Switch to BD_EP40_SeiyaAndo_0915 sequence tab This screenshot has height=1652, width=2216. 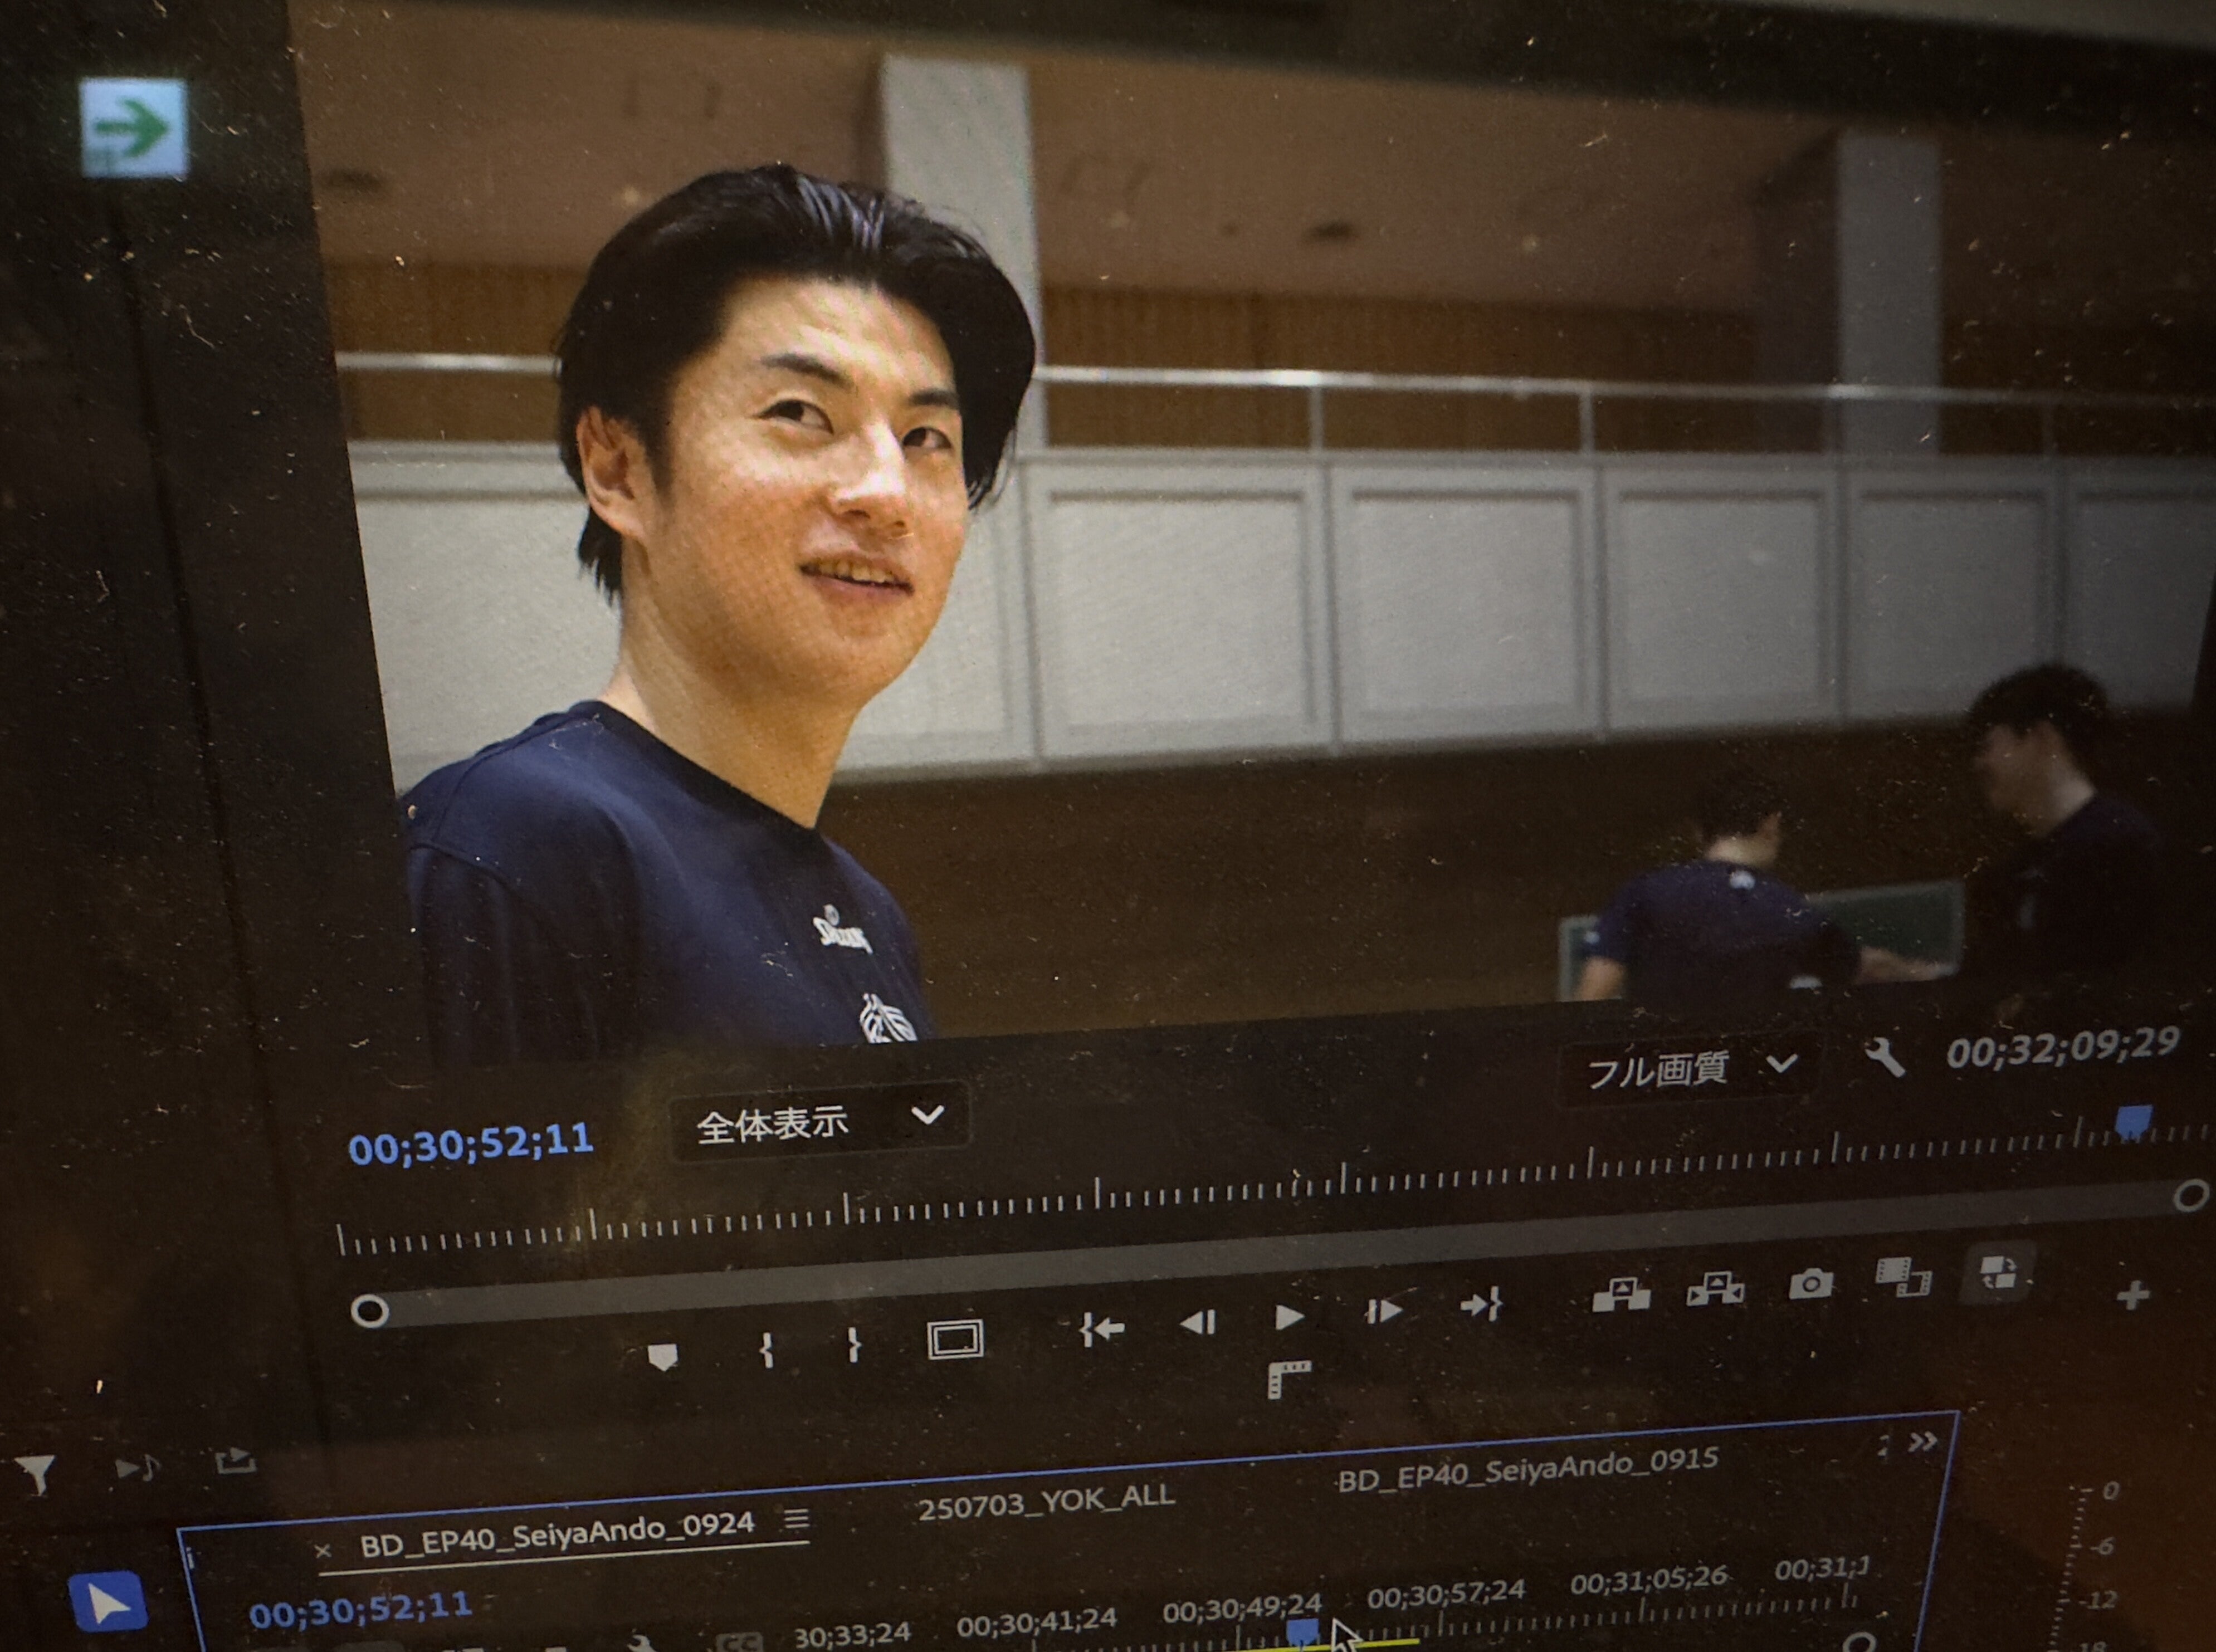[1527, 1471]
